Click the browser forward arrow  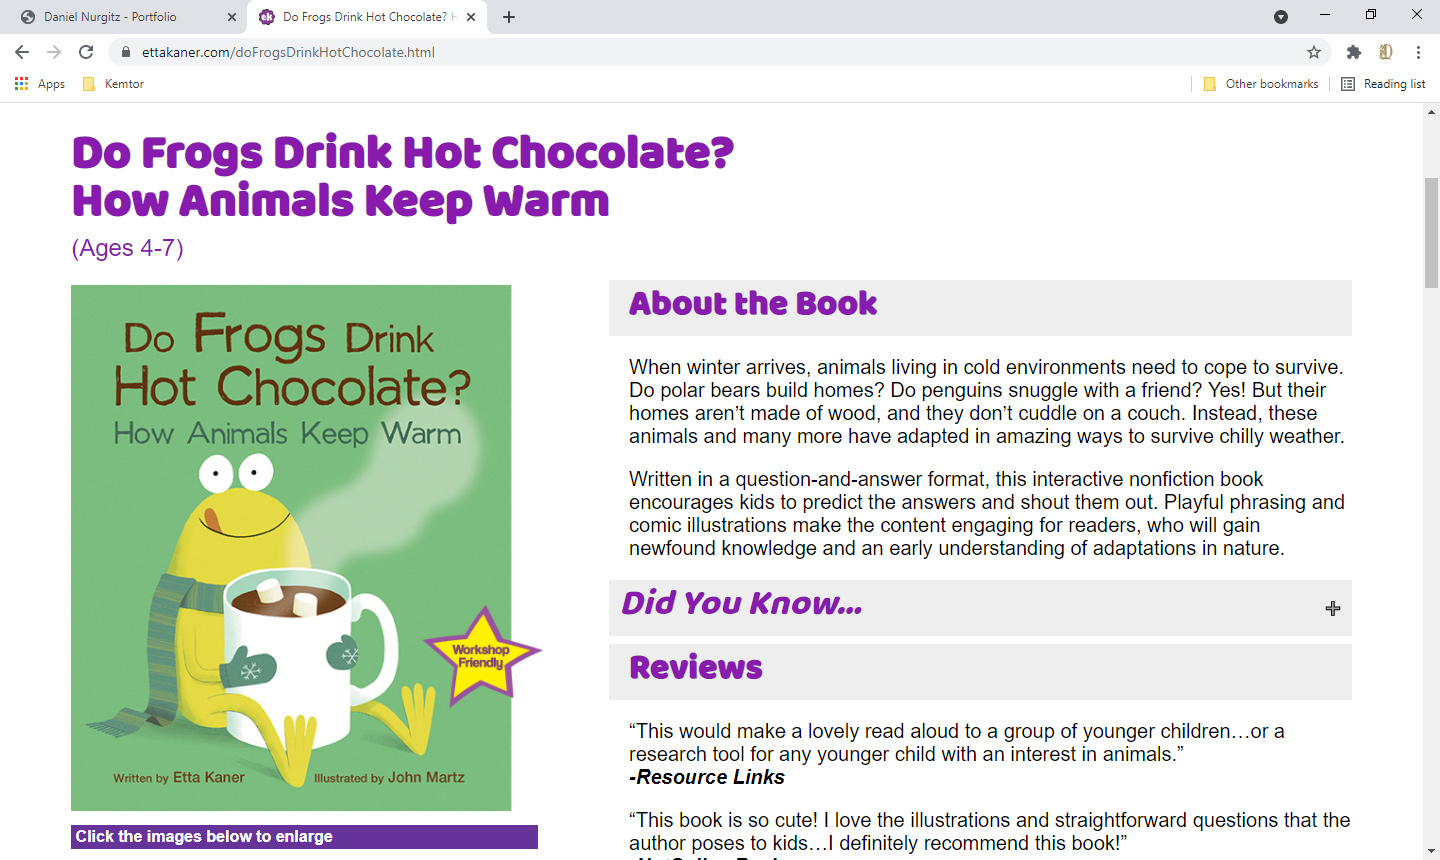click(54, 52)
